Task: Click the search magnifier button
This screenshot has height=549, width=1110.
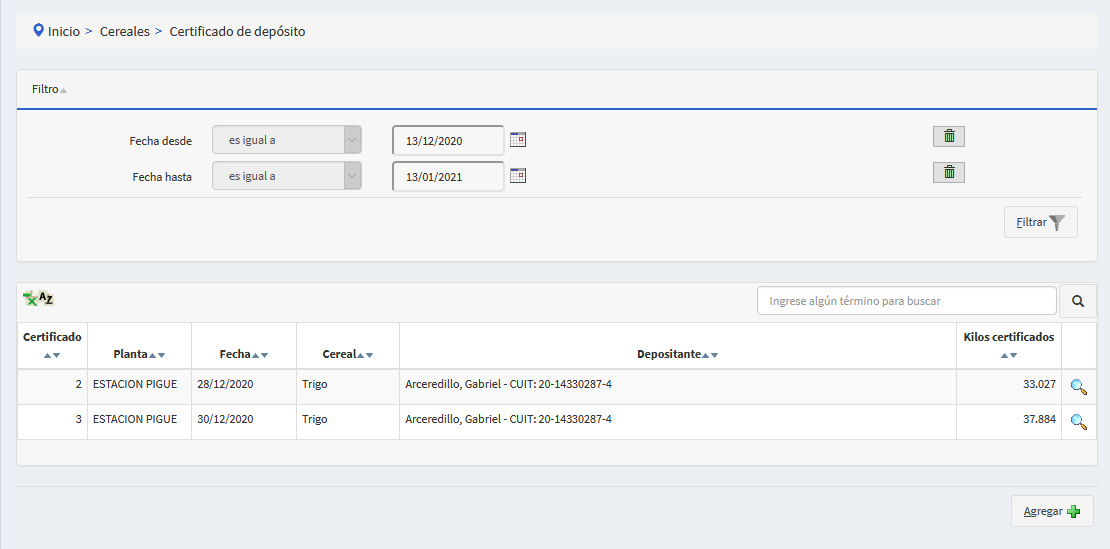Action: (1078, 301)
